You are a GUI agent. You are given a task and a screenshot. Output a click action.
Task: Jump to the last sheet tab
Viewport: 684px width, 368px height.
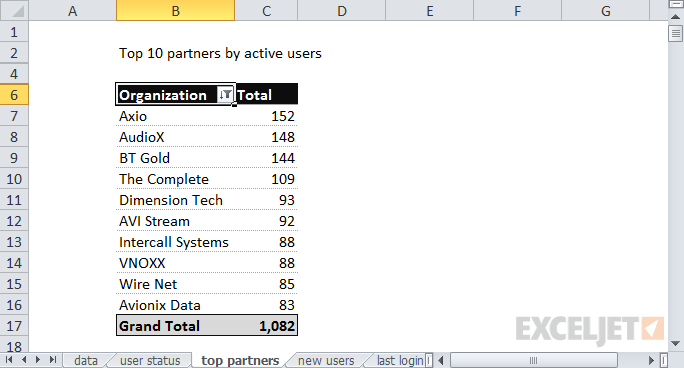[53, 360]
